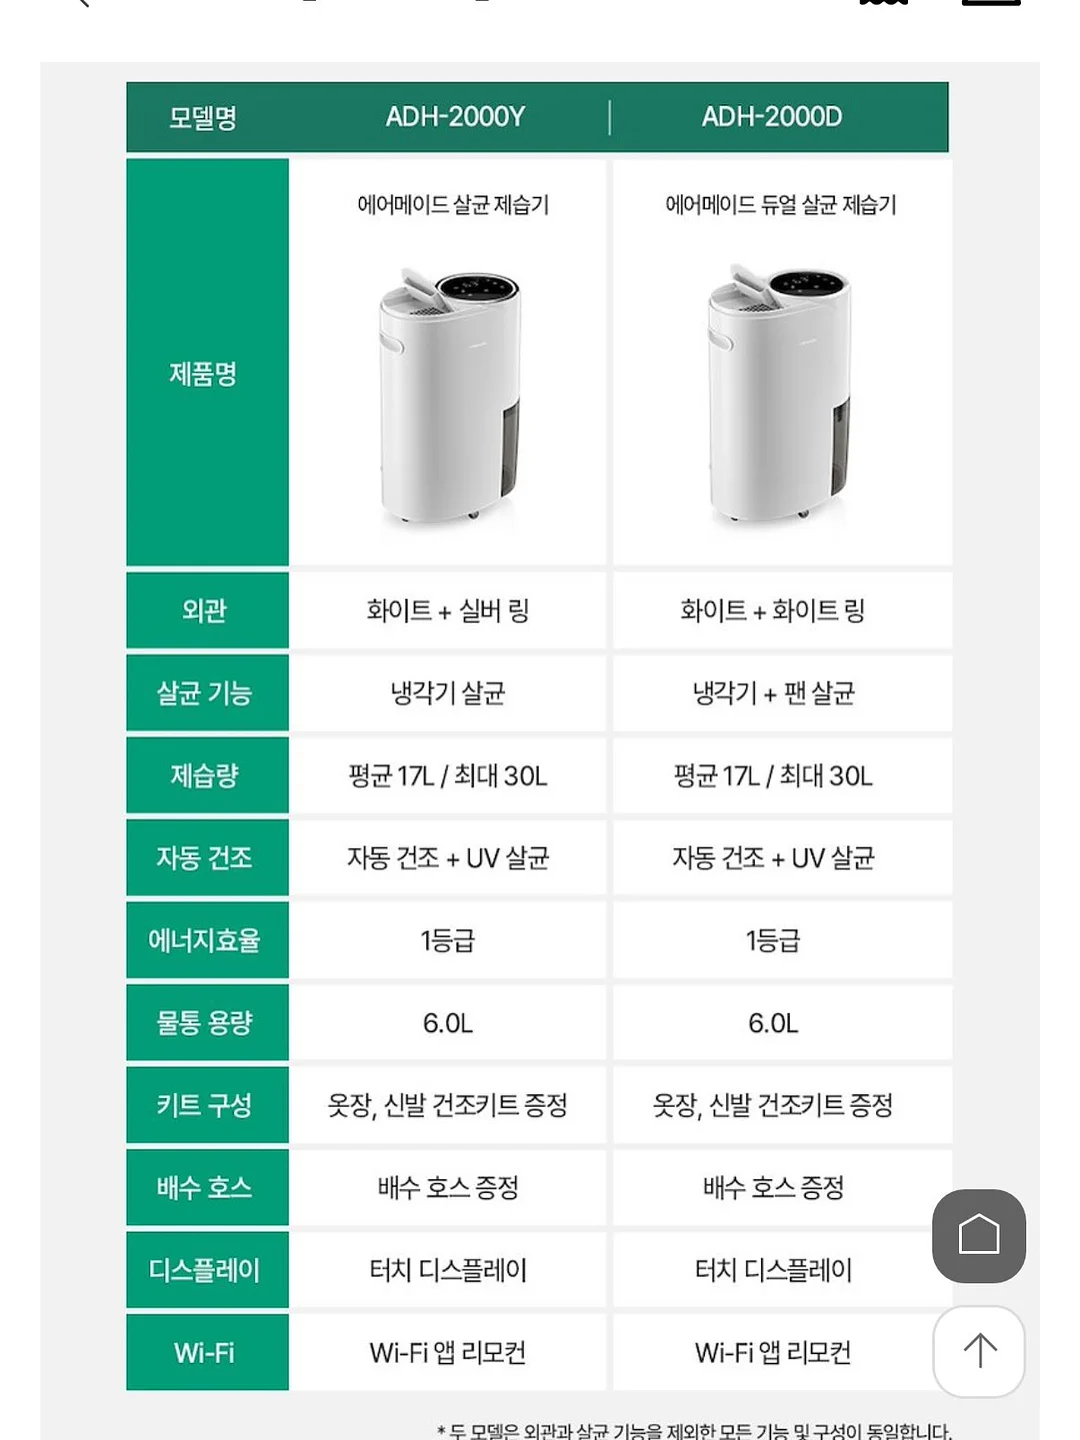Tap the footnote text below the table
The image size is (1080, 1440).
(x=695, y=1431)
